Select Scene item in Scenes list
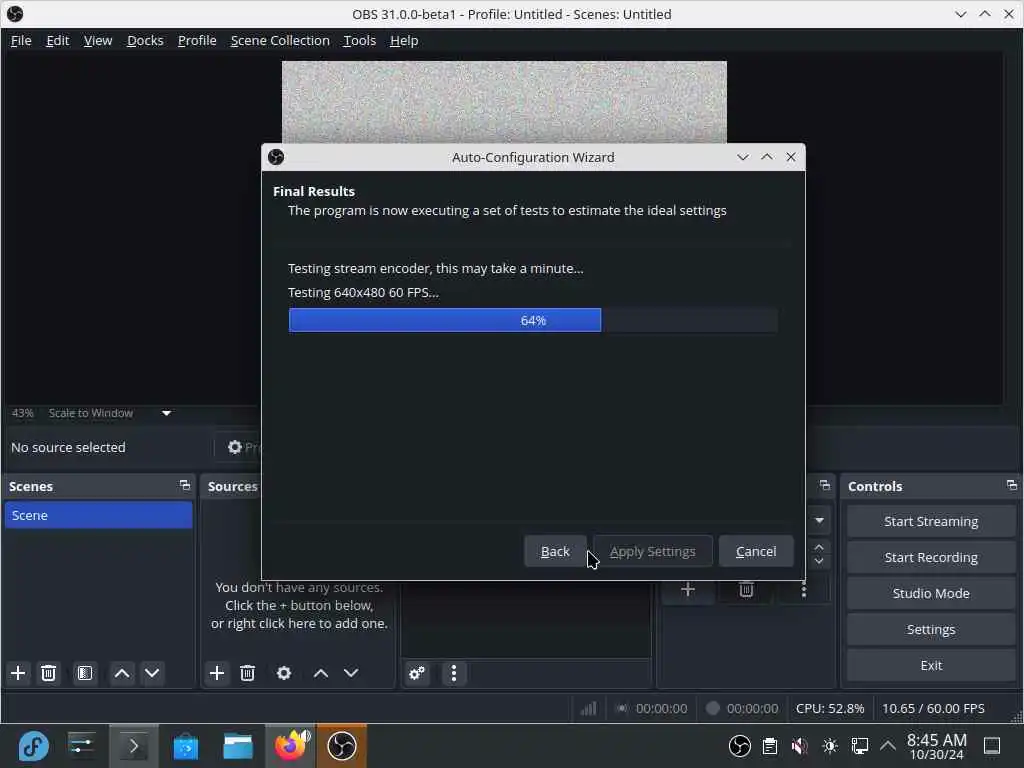 click(99, 515)
